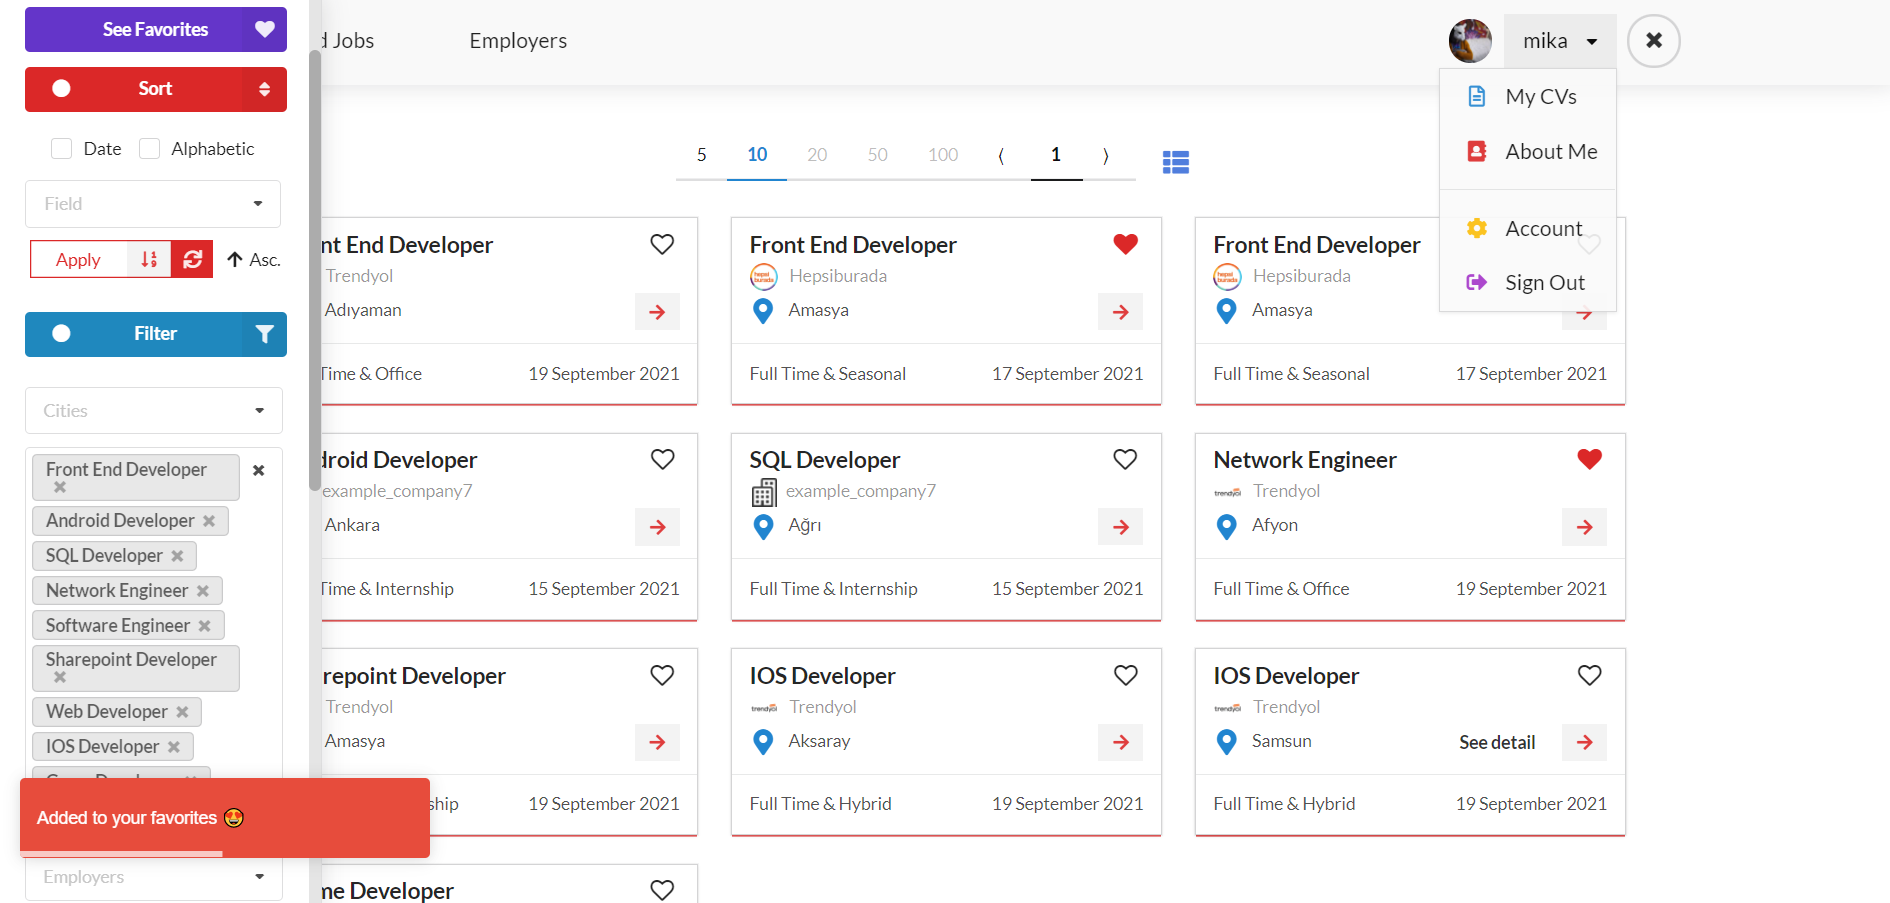The height and width of the screenshot is (903, 1890).
Task: Click the blue Filter button
Action: [155, 334]
